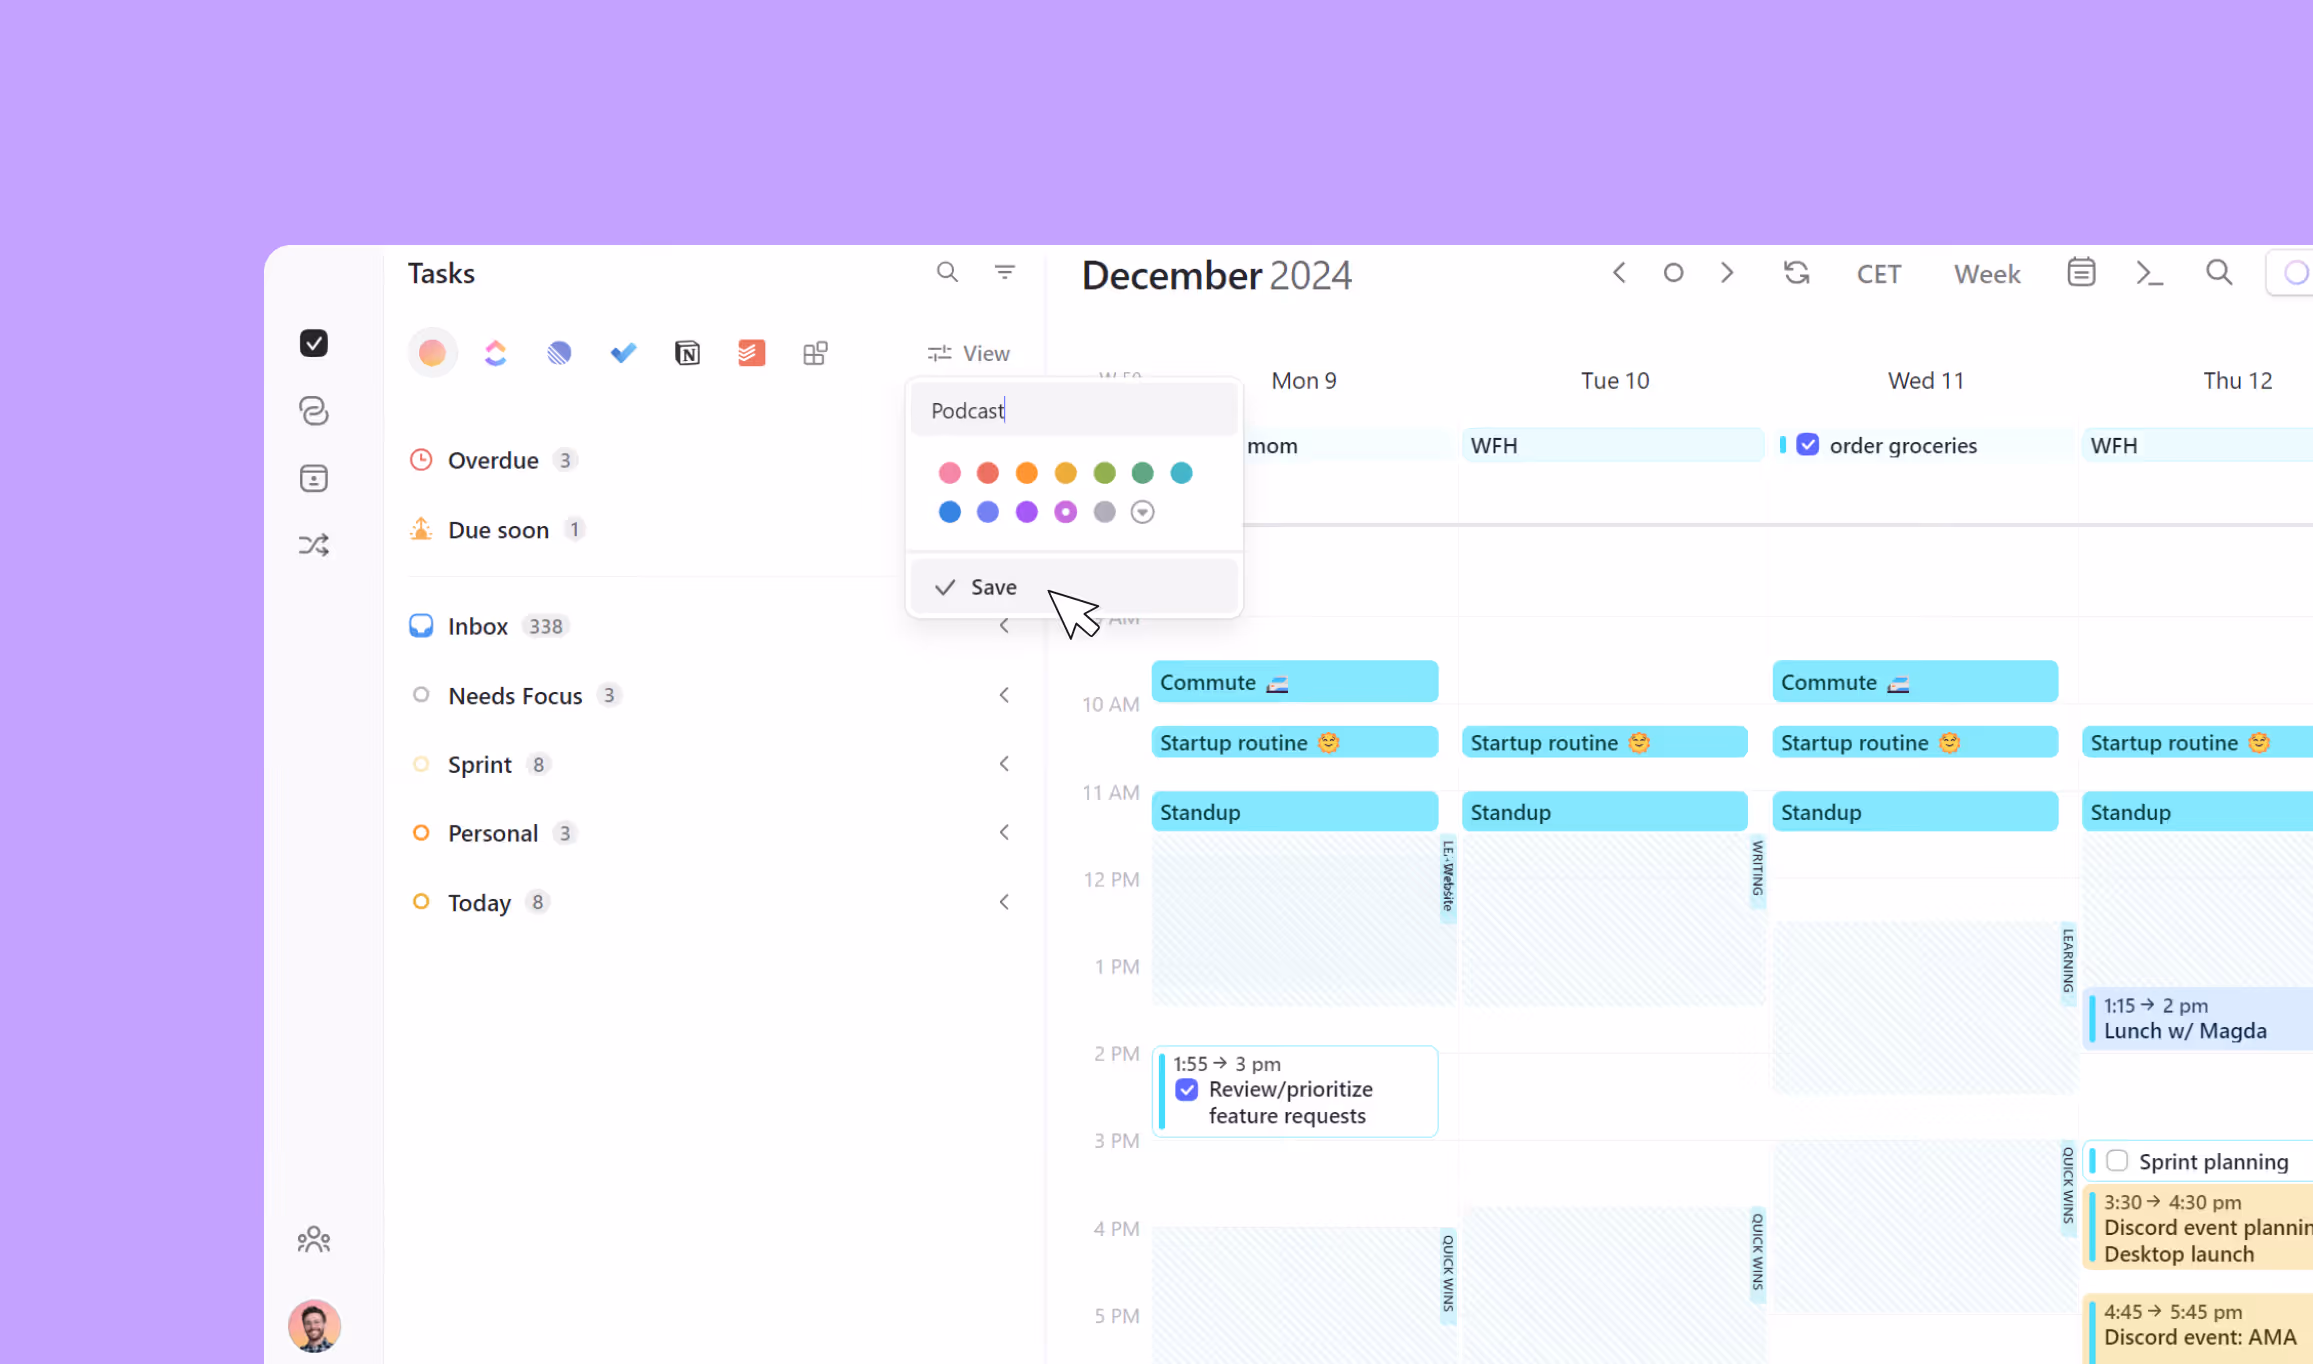The width and height of the screenshot is (2313, 1364).
Task: Open the tasks filter icon
Action: [1005, 272]
